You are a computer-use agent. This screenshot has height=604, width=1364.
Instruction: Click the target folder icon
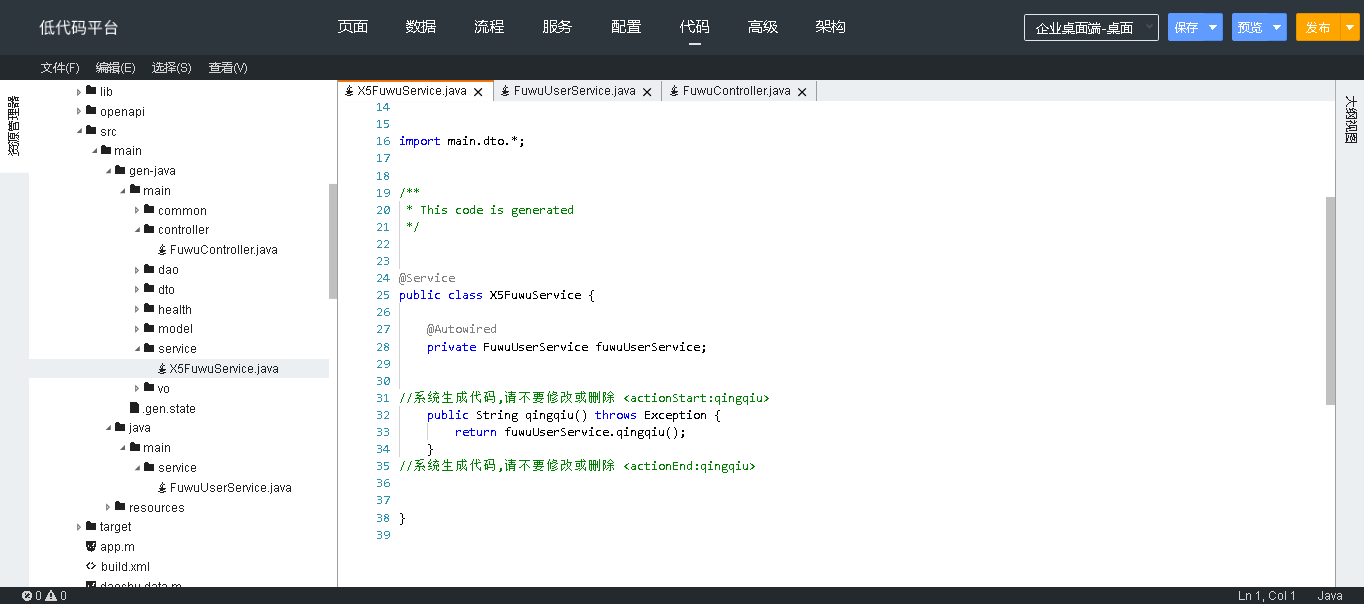91,527
